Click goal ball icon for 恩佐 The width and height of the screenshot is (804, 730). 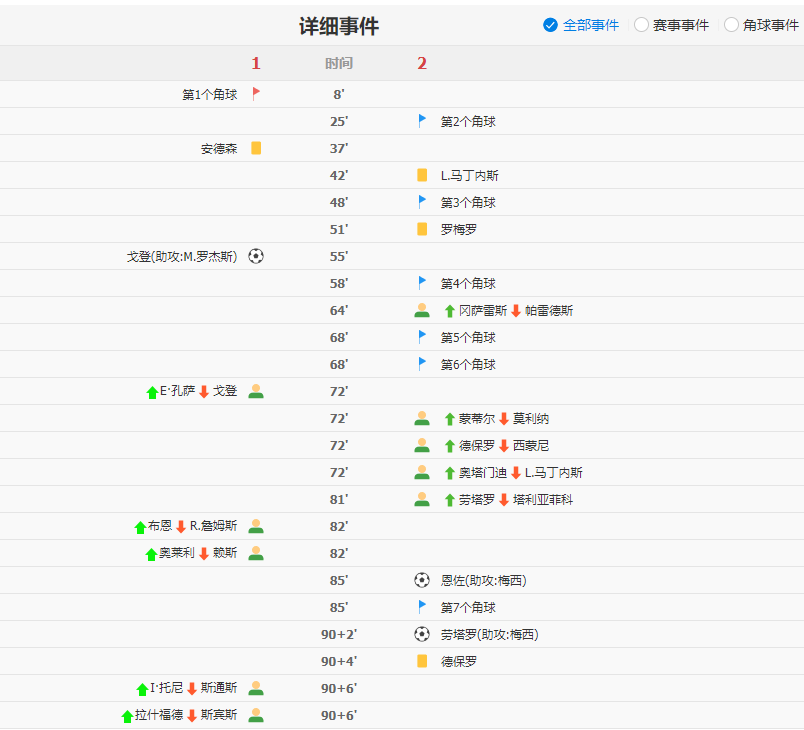422,580
